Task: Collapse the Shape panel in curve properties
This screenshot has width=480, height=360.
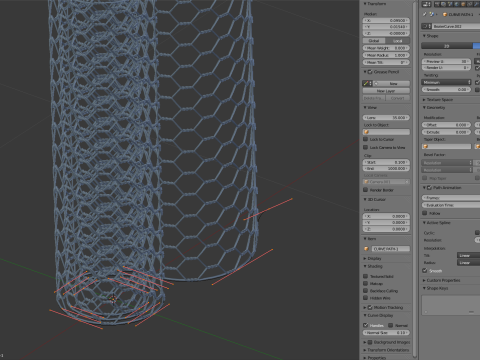Action: pyautogui.click(x=424, y=36)
